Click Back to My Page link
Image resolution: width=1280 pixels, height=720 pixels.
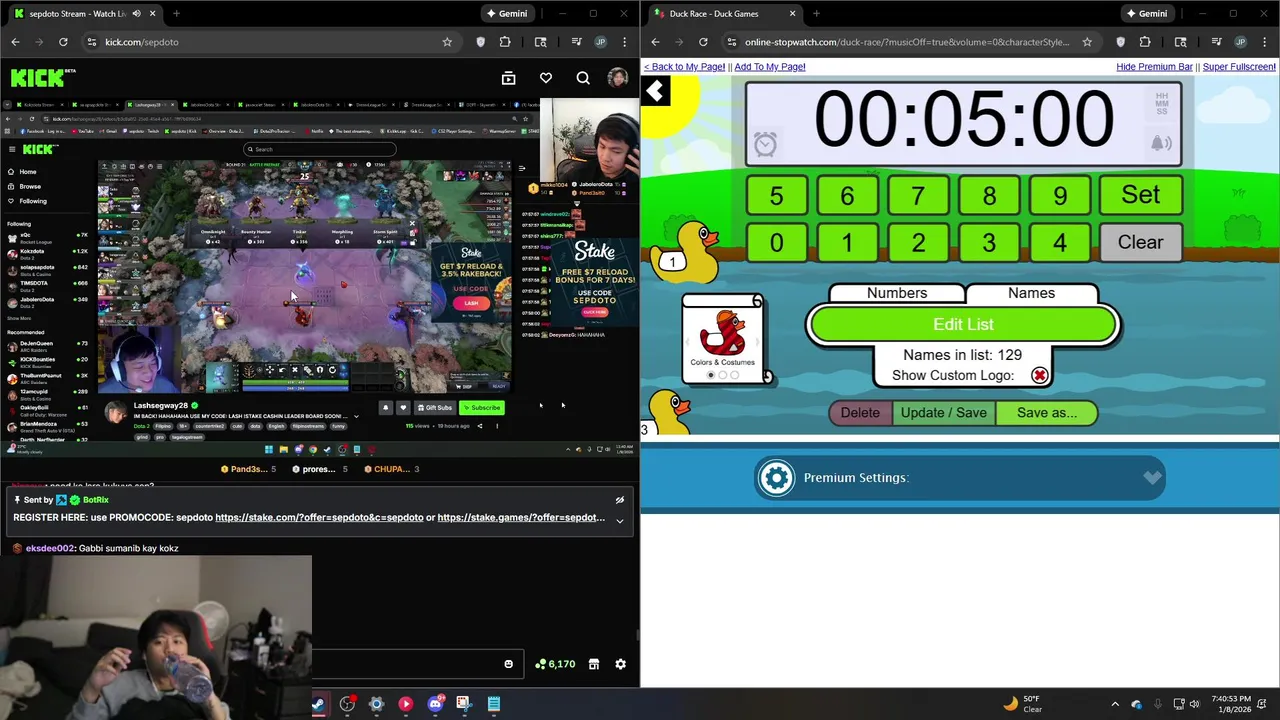point(684,67)
